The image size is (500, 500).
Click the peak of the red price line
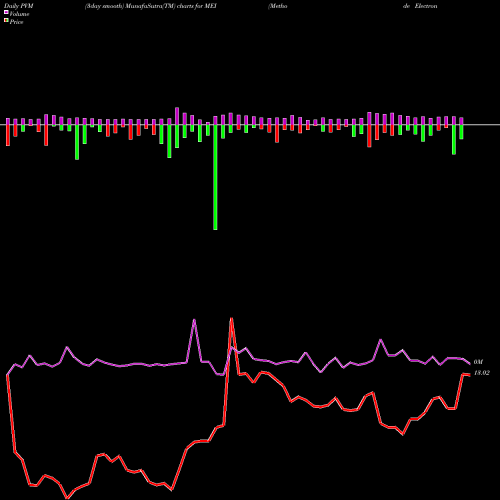(x=231, y=319)
